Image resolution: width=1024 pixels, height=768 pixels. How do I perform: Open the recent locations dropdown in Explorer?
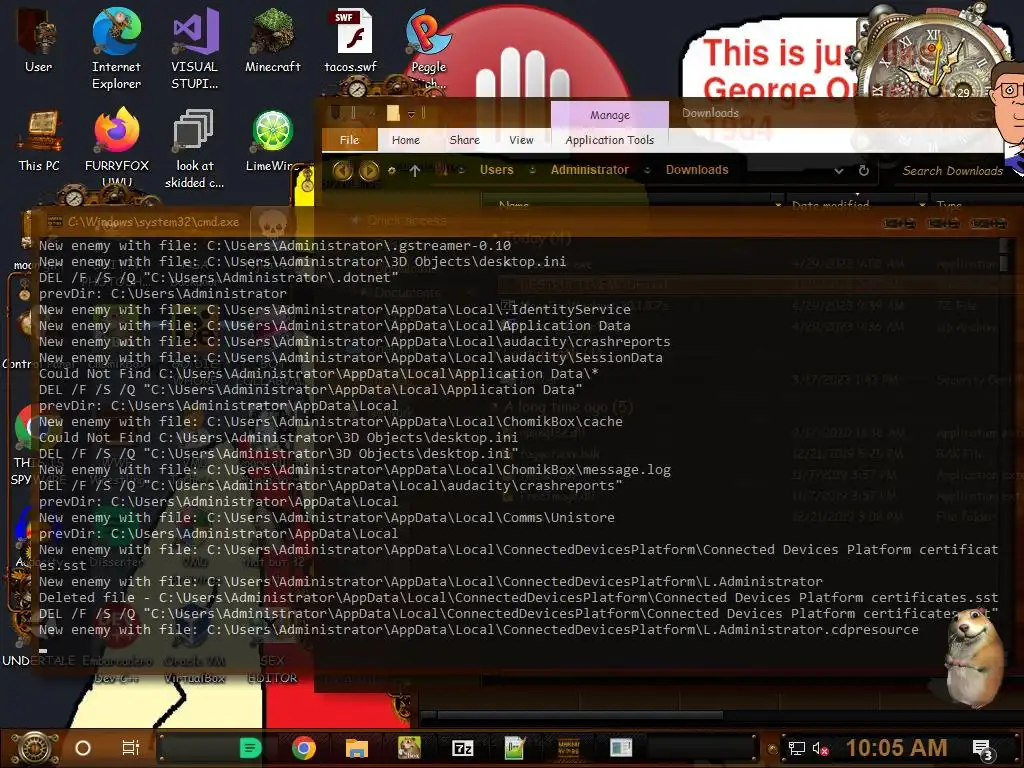(x=392, y=170)
